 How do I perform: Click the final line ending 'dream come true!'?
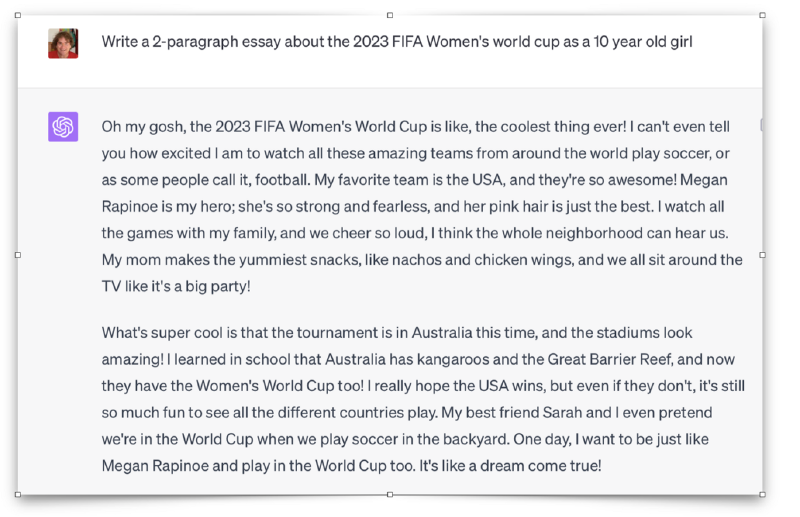(x=352, y=466)
